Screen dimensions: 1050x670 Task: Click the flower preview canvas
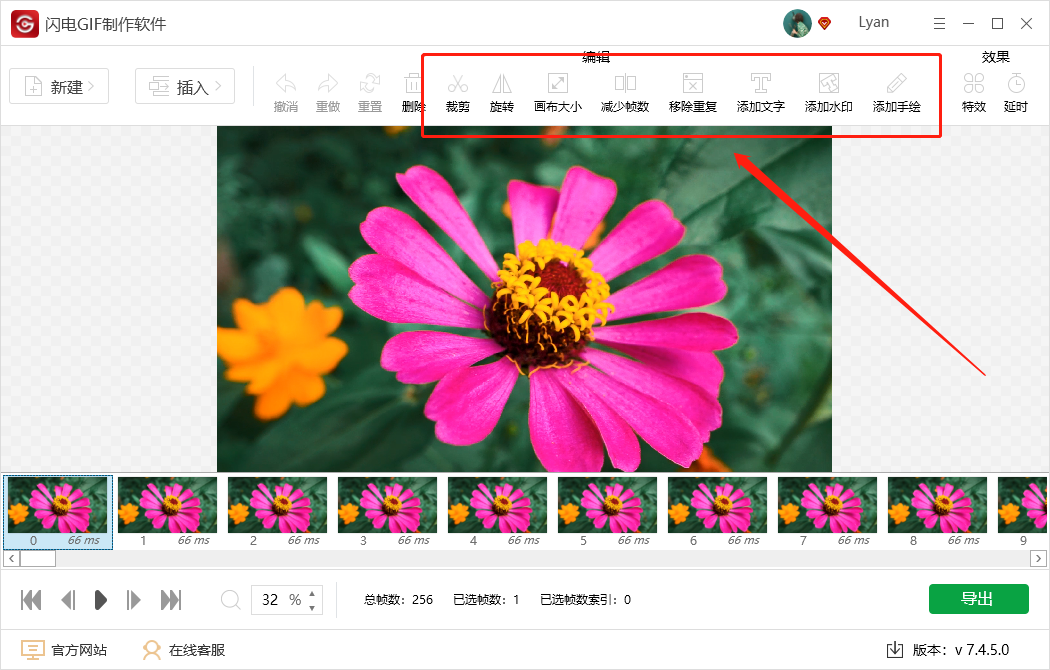click(x=524, y=299)
